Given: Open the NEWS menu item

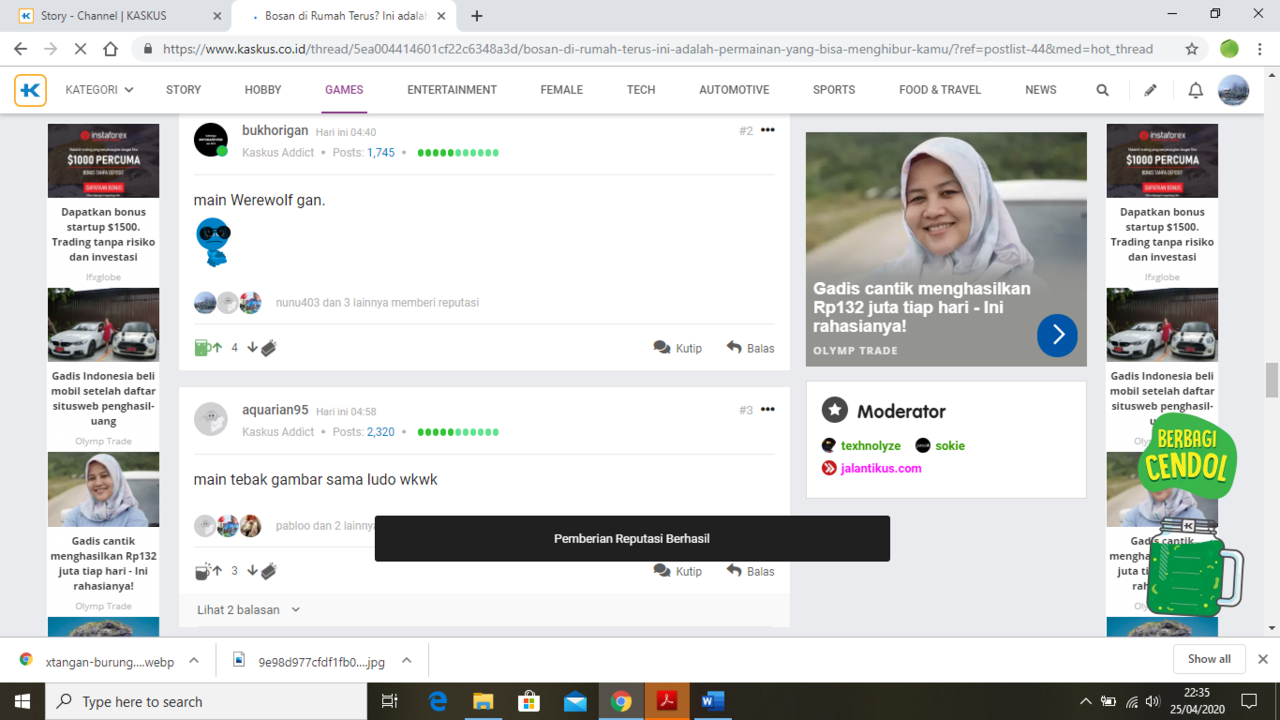Looking at the screenshot, I should pyautogui.click(x=1041, y=90).
